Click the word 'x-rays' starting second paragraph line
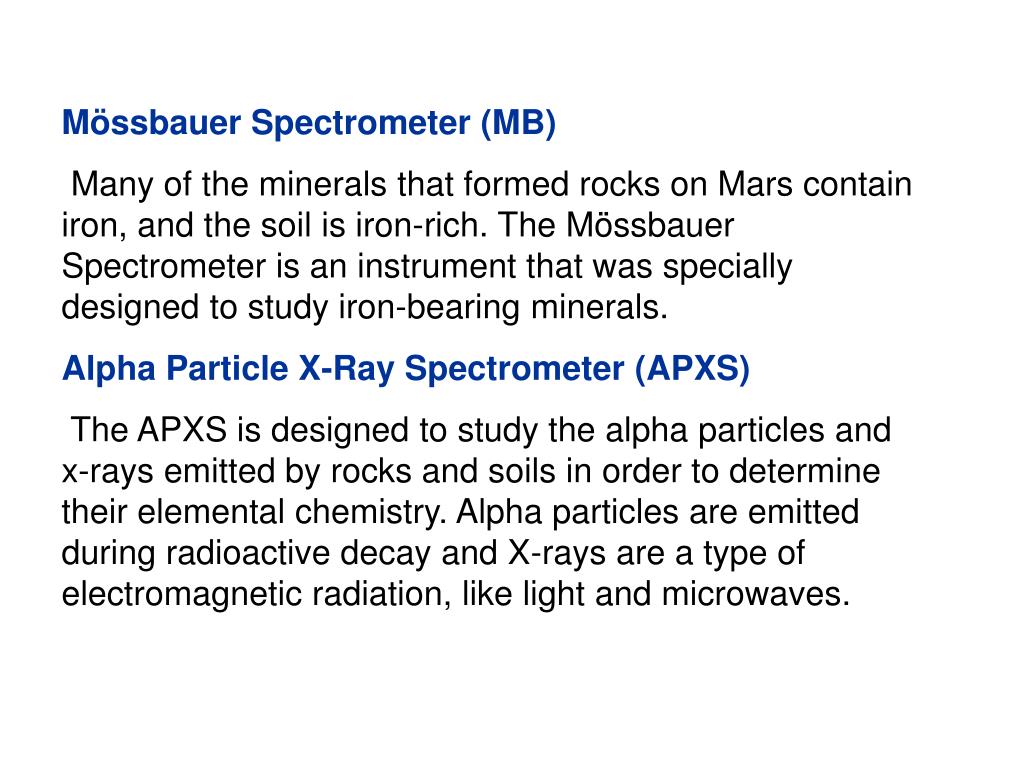The height and width of the screenshot is (768, 1024). pyautogui.click(x=107, y=472)
